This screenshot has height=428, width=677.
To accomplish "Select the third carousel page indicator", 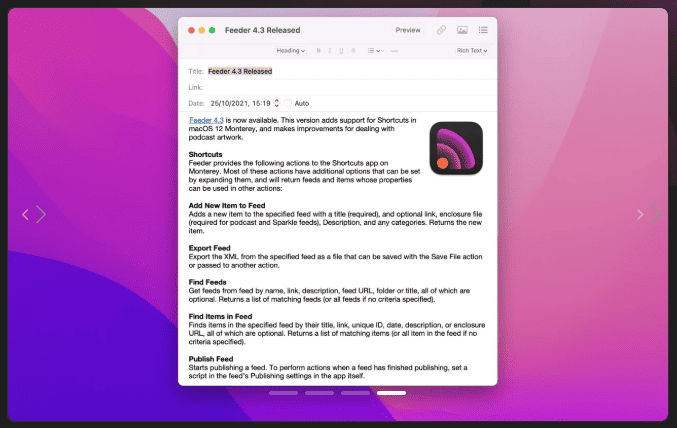I will tap(355, 393).
